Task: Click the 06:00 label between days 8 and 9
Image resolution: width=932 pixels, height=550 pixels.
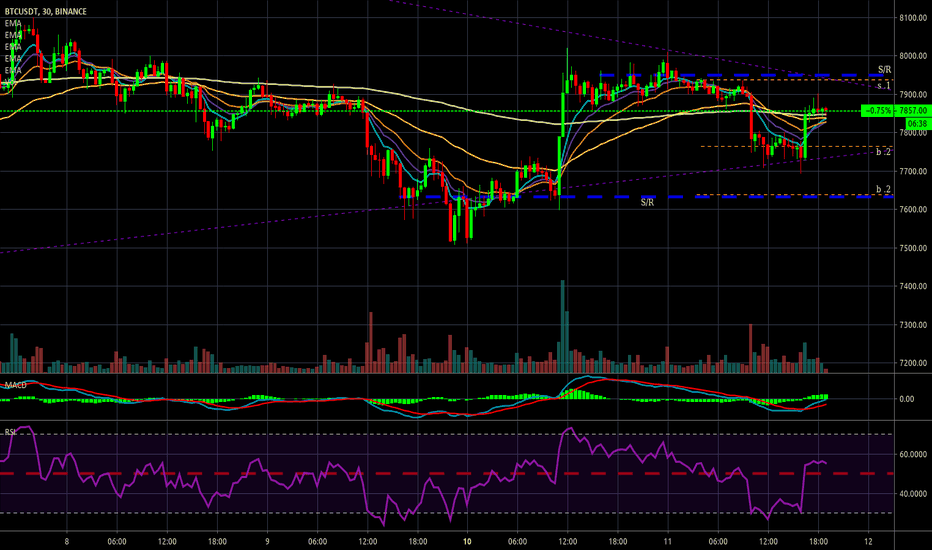Action: pyautogui.click(x=116, y=541)
